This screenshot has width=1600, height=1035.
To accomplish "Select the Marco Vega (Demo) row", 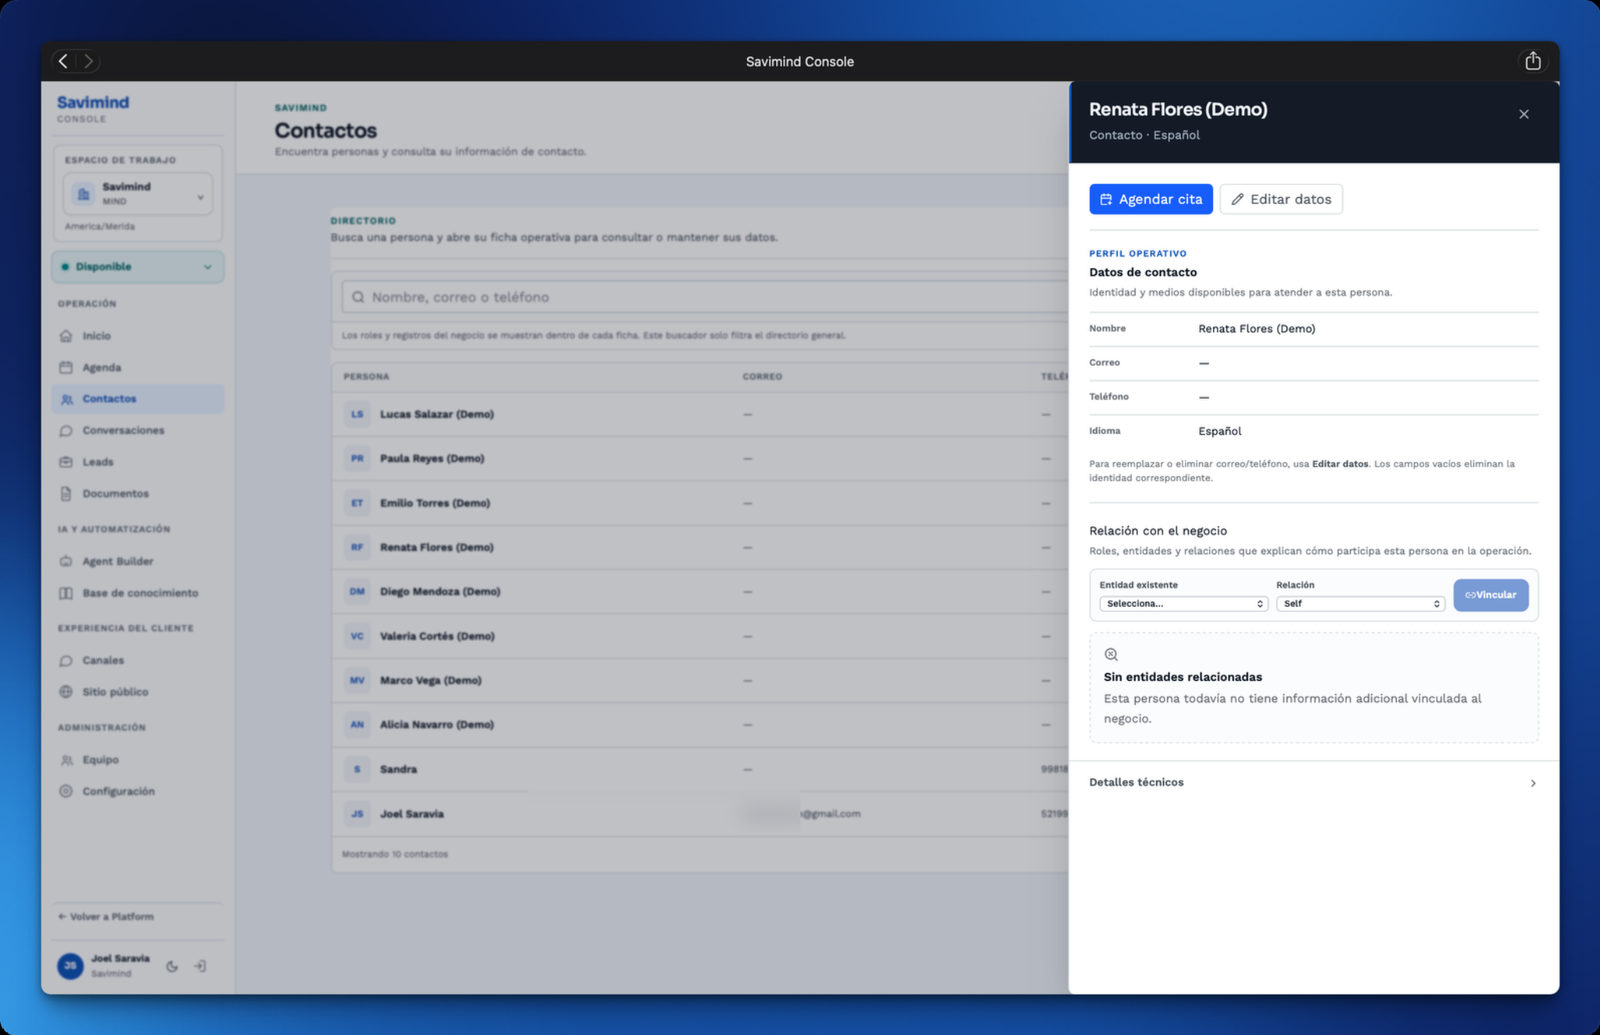I will click(x=700, y=680).
